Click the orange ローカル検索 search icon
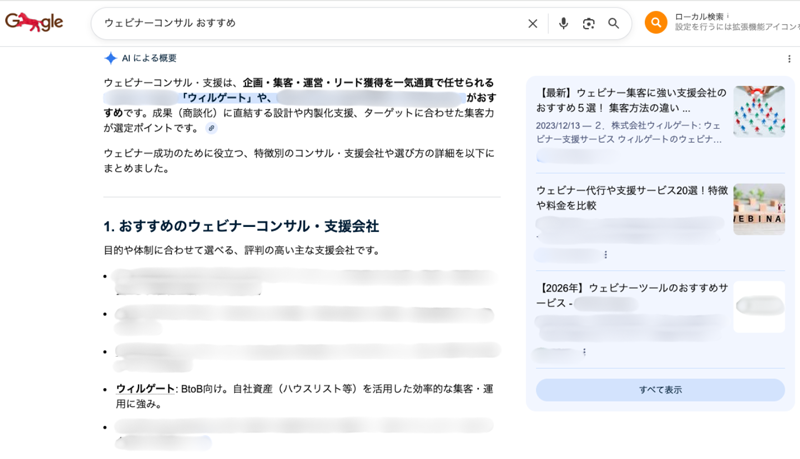The height and width of the screenshot is (459, 800). pyautogui.click(x=656, y=23)
